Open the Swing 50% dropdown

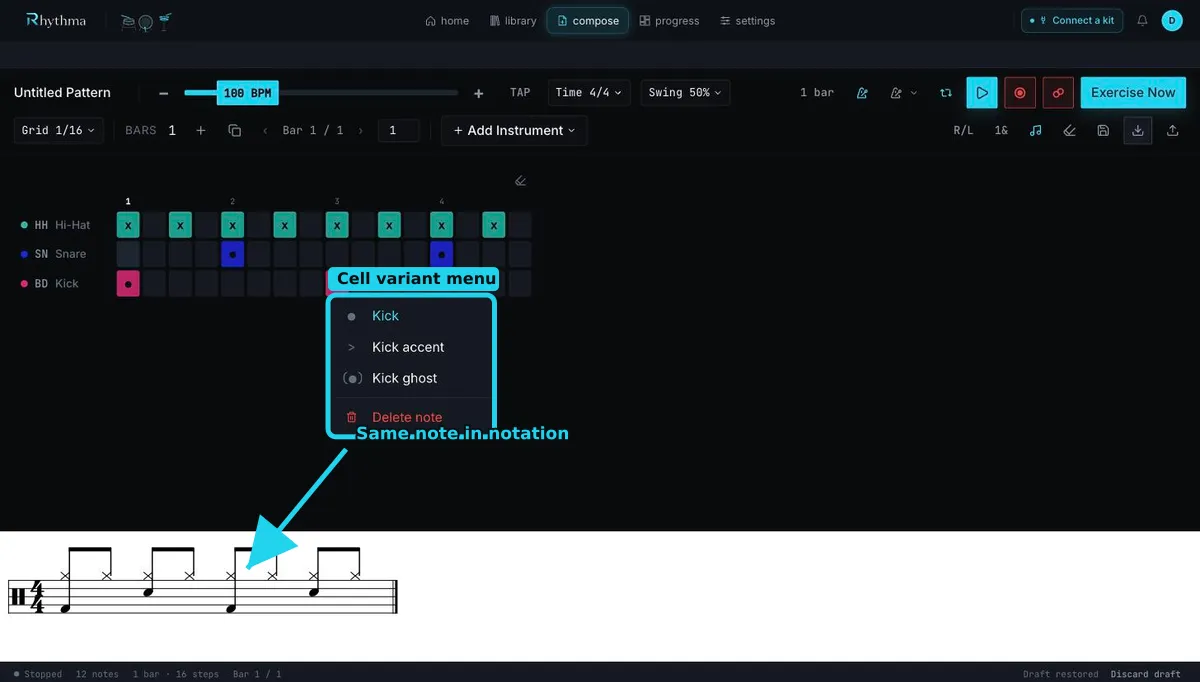[x=685, y=93]
